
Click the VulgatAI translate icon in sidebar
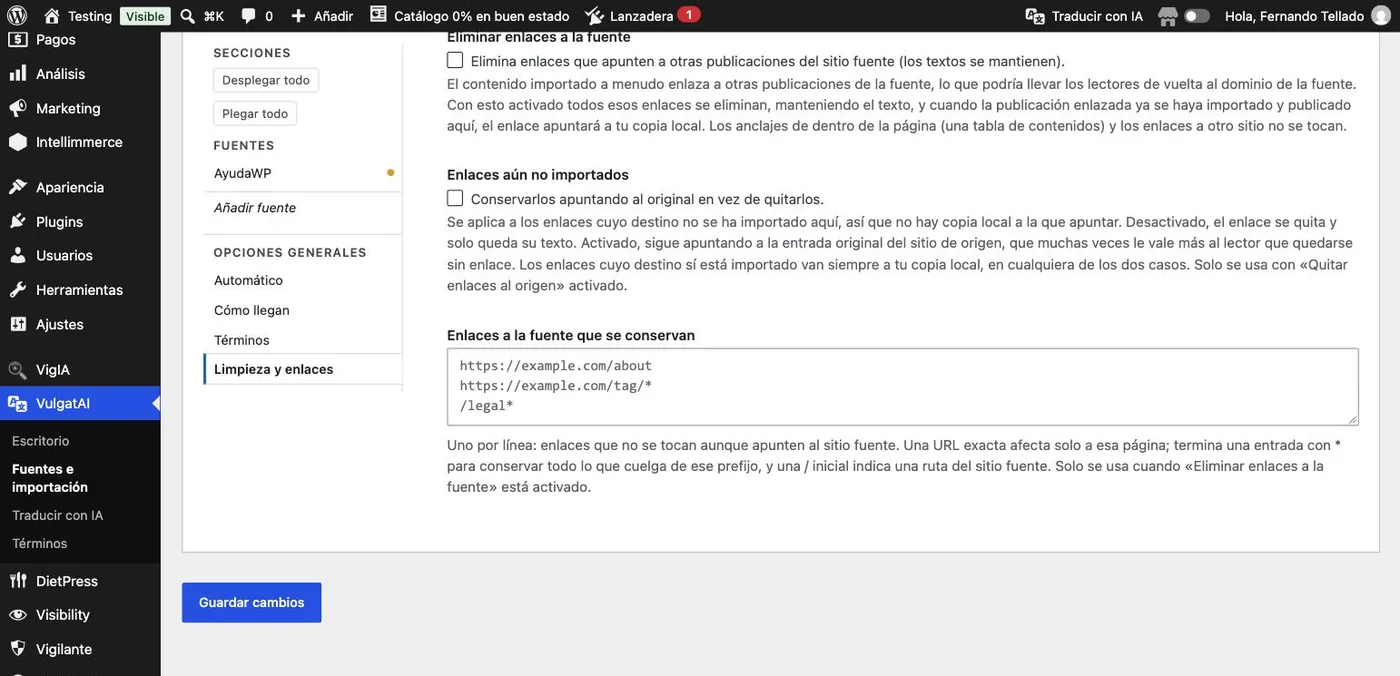point(17,403)
